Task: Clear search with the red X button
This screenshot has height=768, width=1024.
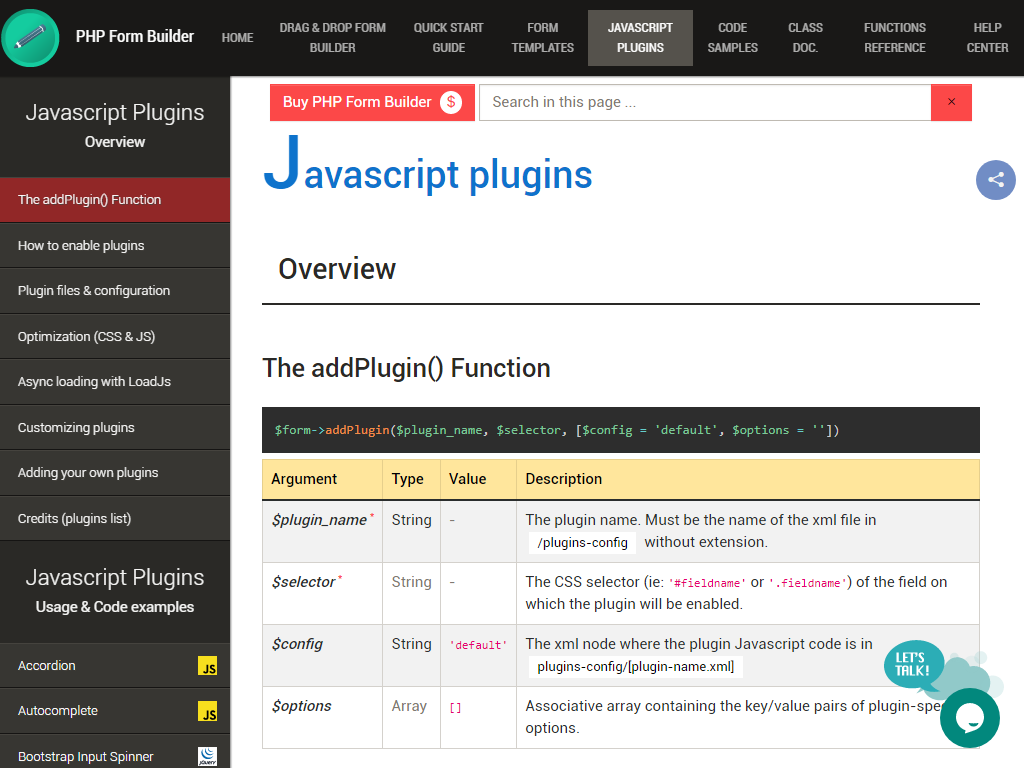Action: click(951, 102)
